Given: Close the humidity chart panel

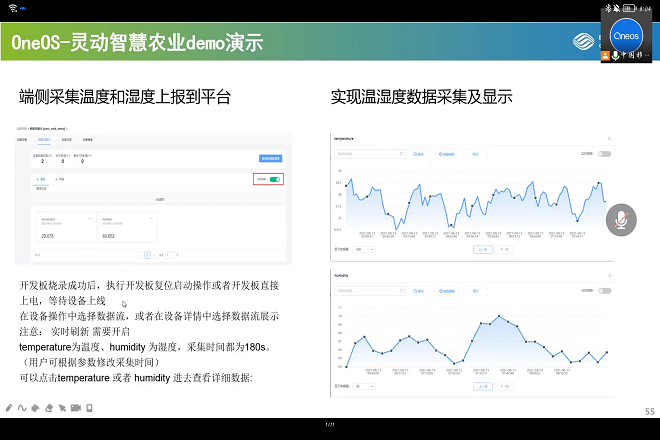Looking at the screenshot, I should click(610, 272).
